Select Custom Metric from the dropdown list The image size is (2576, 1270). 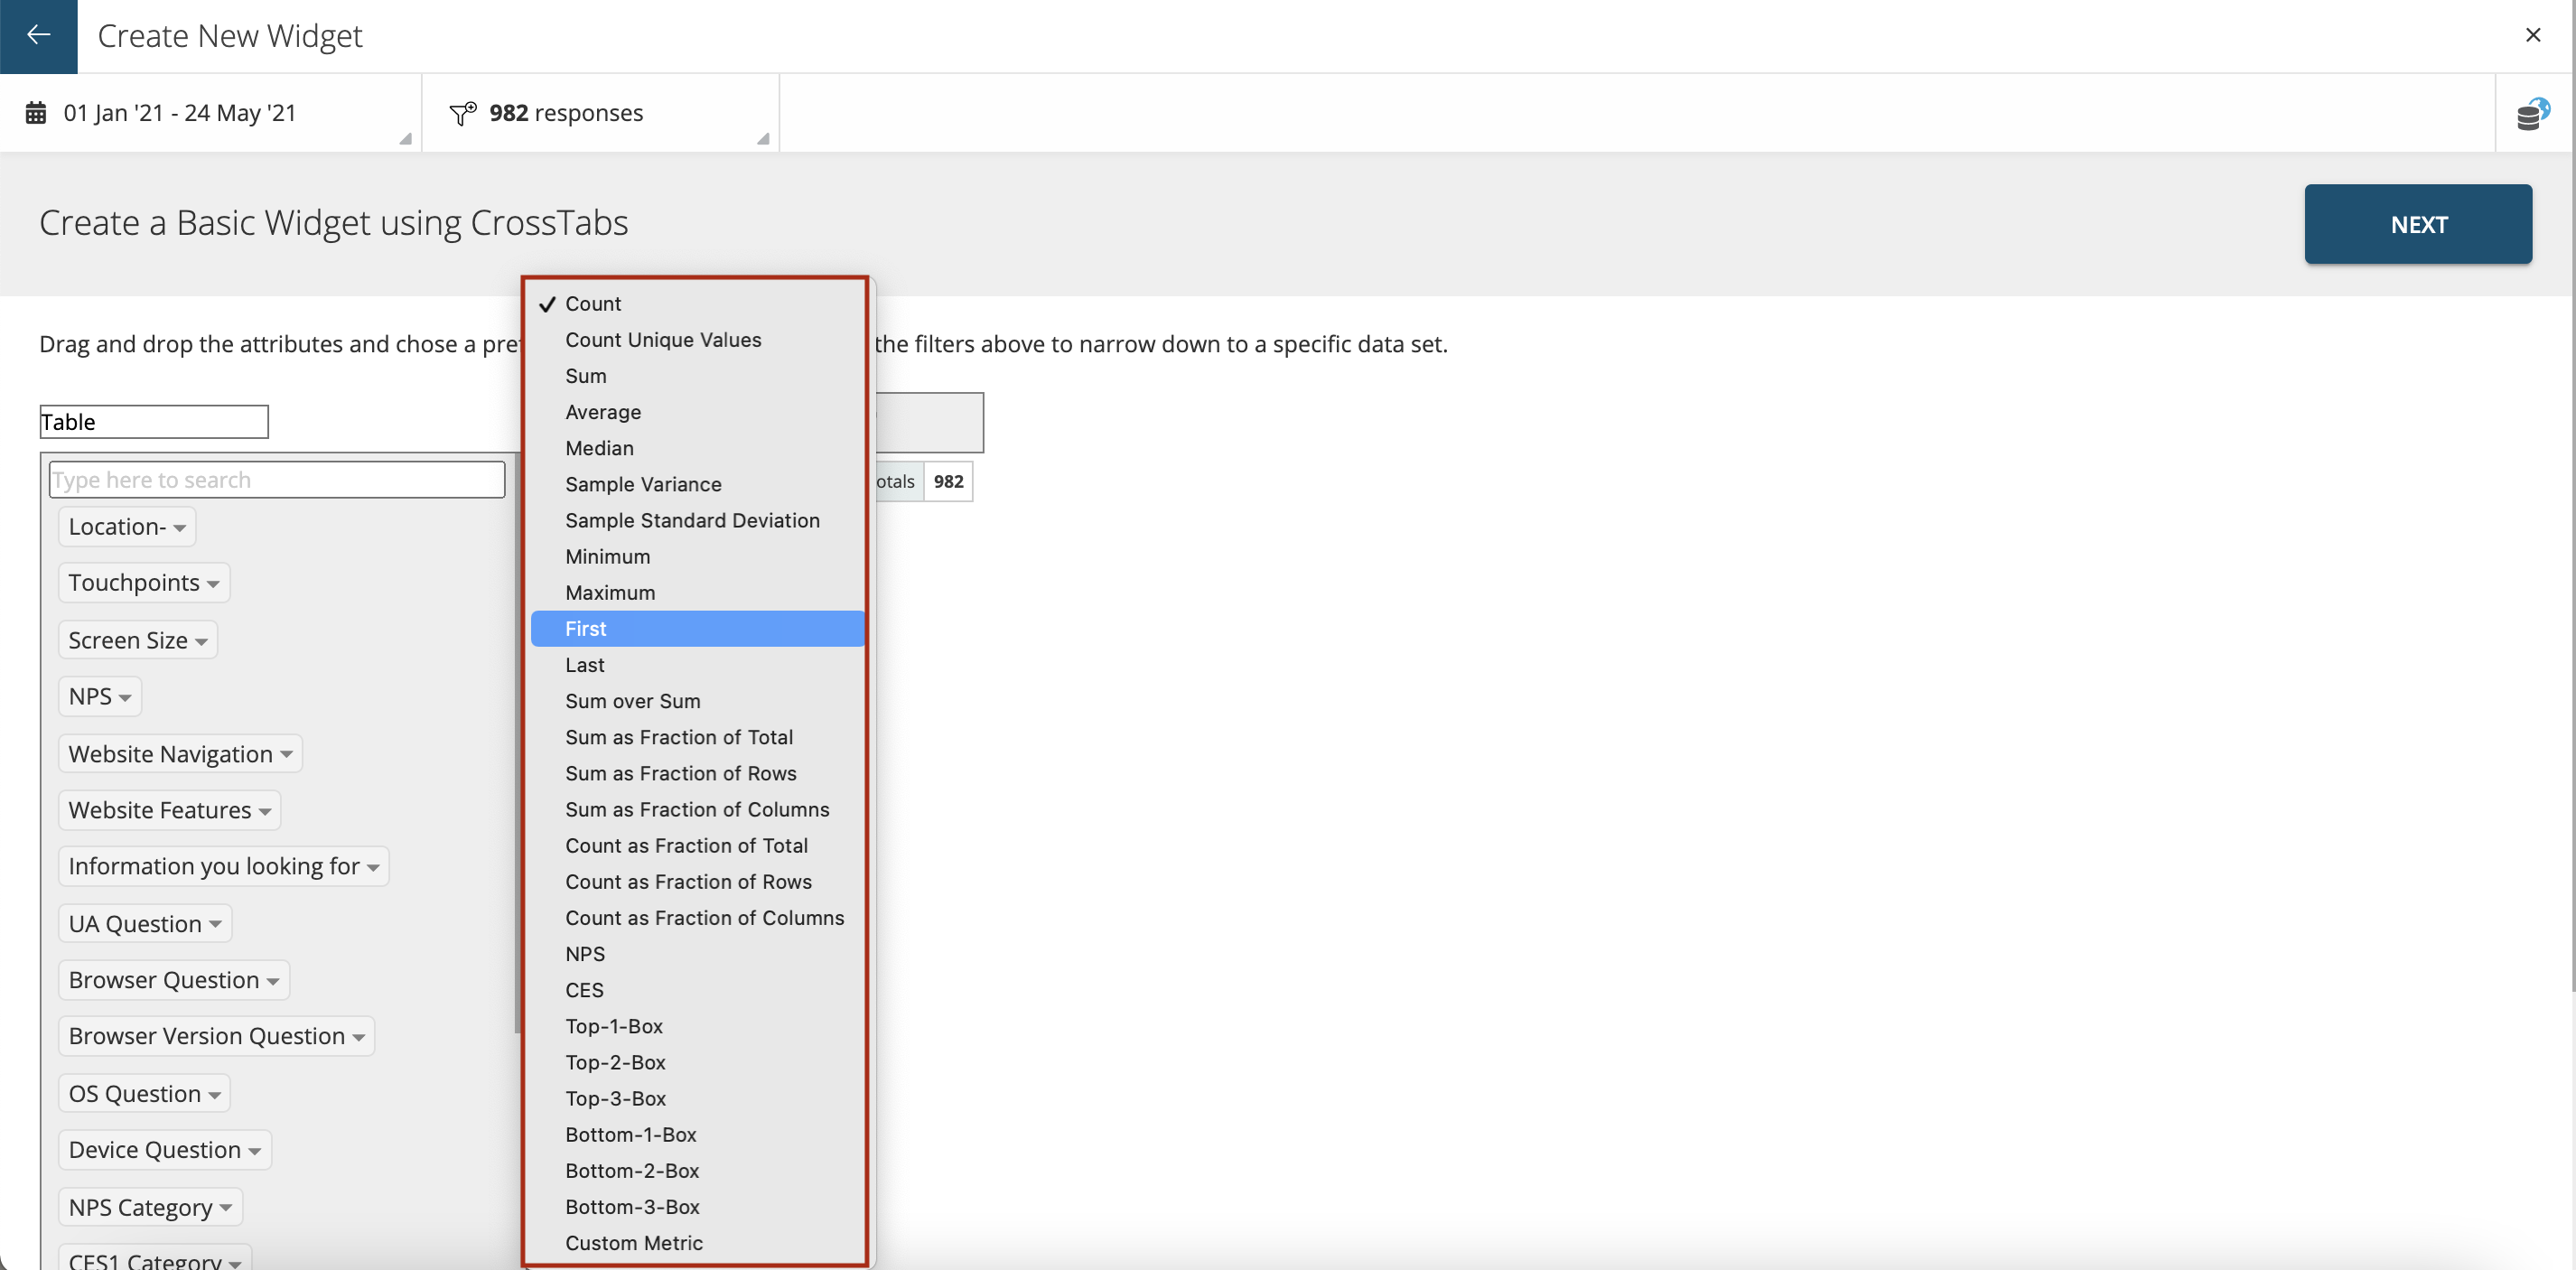(634, 1242)
